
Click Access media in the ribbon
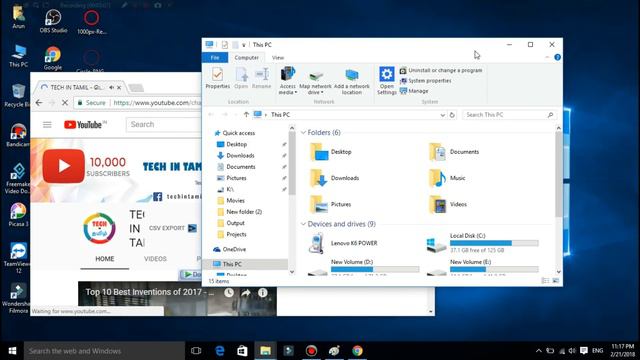(287, 80)
